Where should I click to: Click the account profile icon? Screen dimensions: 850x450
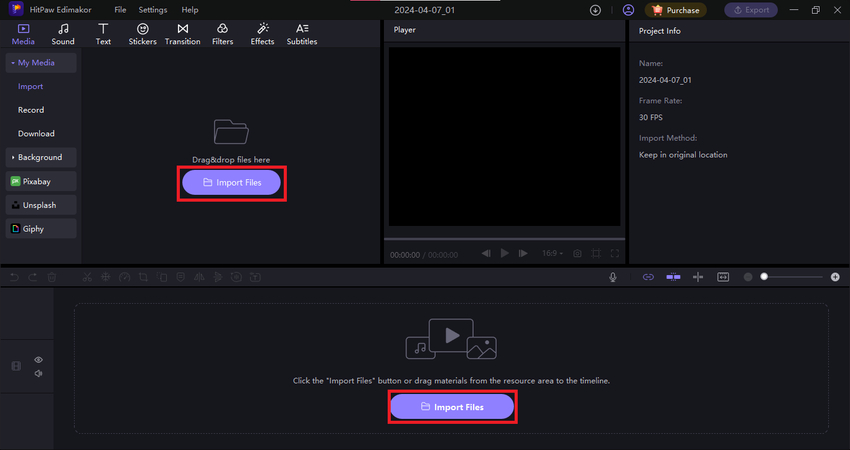coord(627,10)
